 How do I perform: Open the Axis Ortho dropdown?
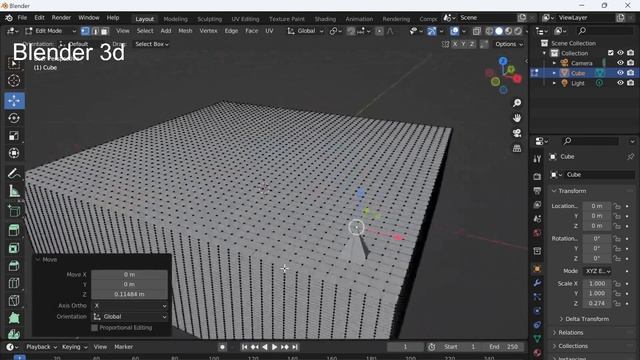coord(129,306)
